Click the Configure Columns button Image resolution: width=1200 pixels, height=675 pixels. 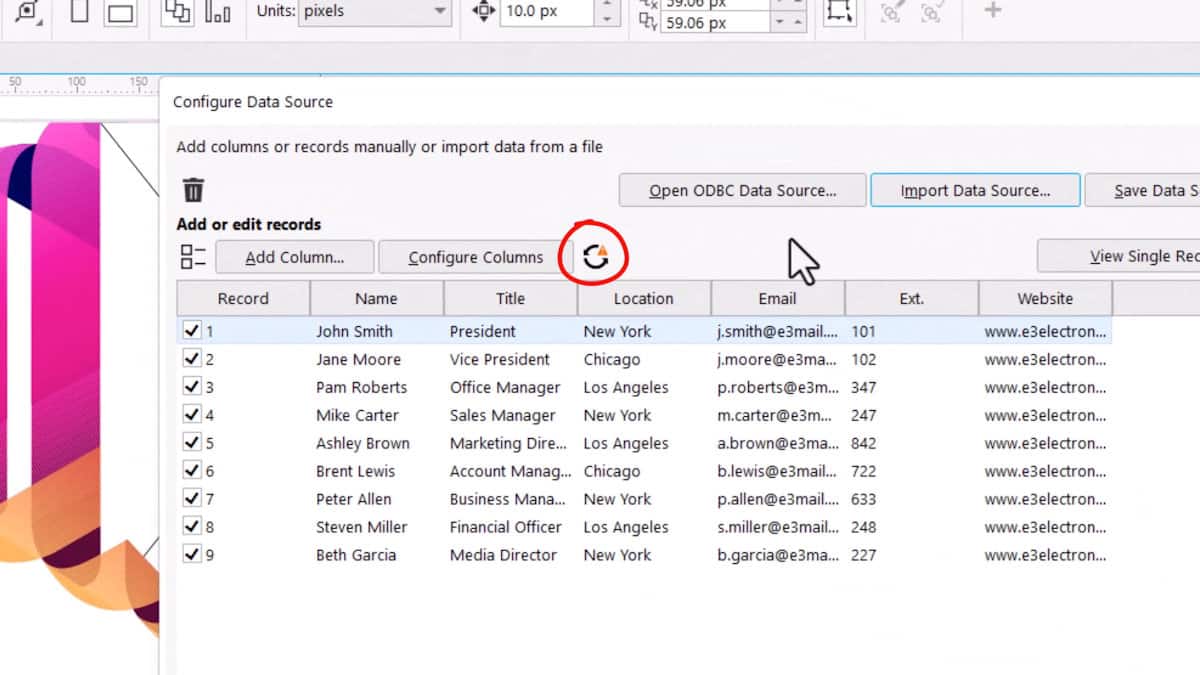click(478, 256)
